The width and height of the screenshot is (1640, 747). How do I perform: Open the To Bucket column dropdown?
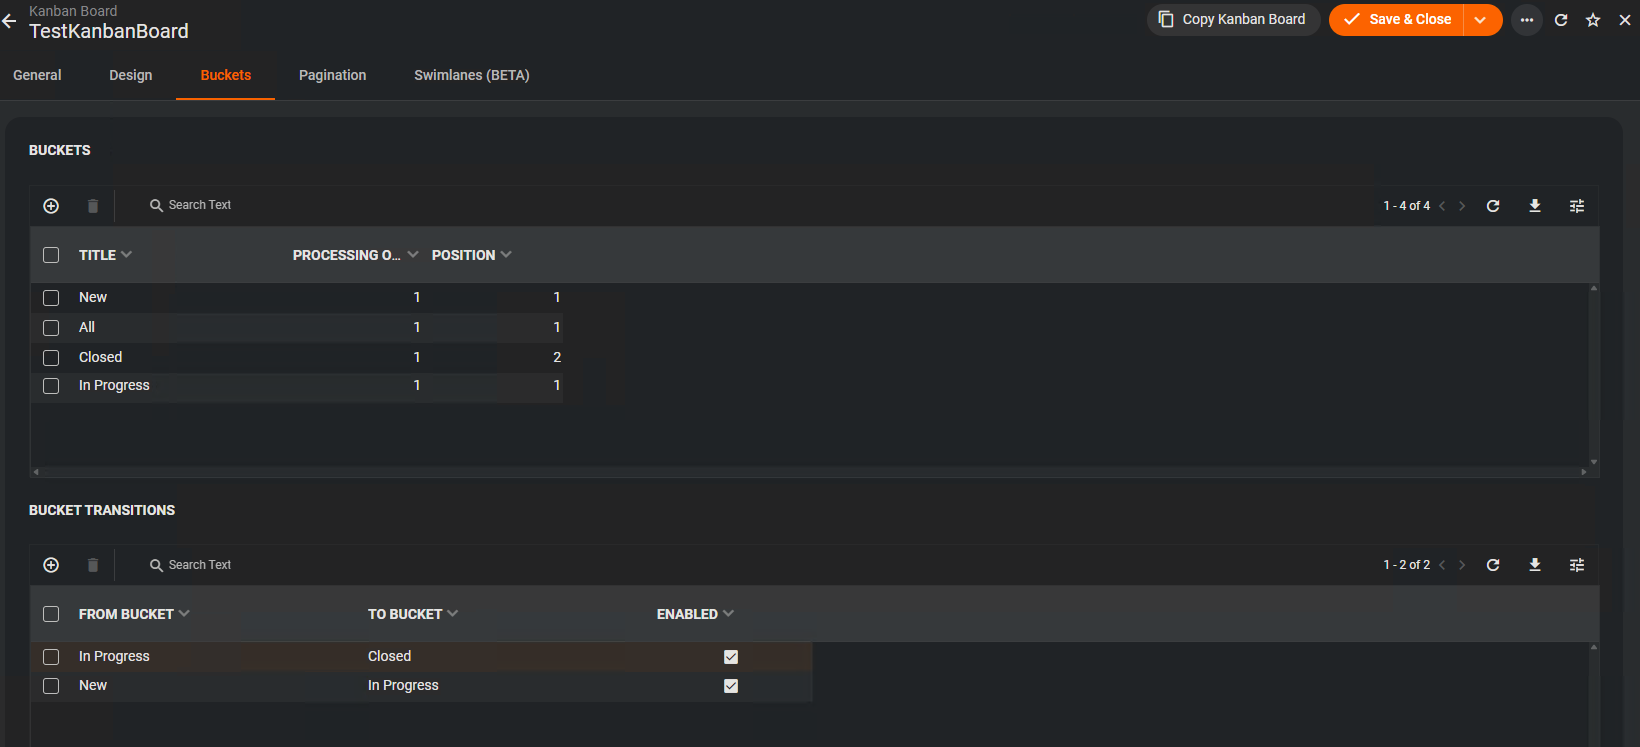click(453, 614)
